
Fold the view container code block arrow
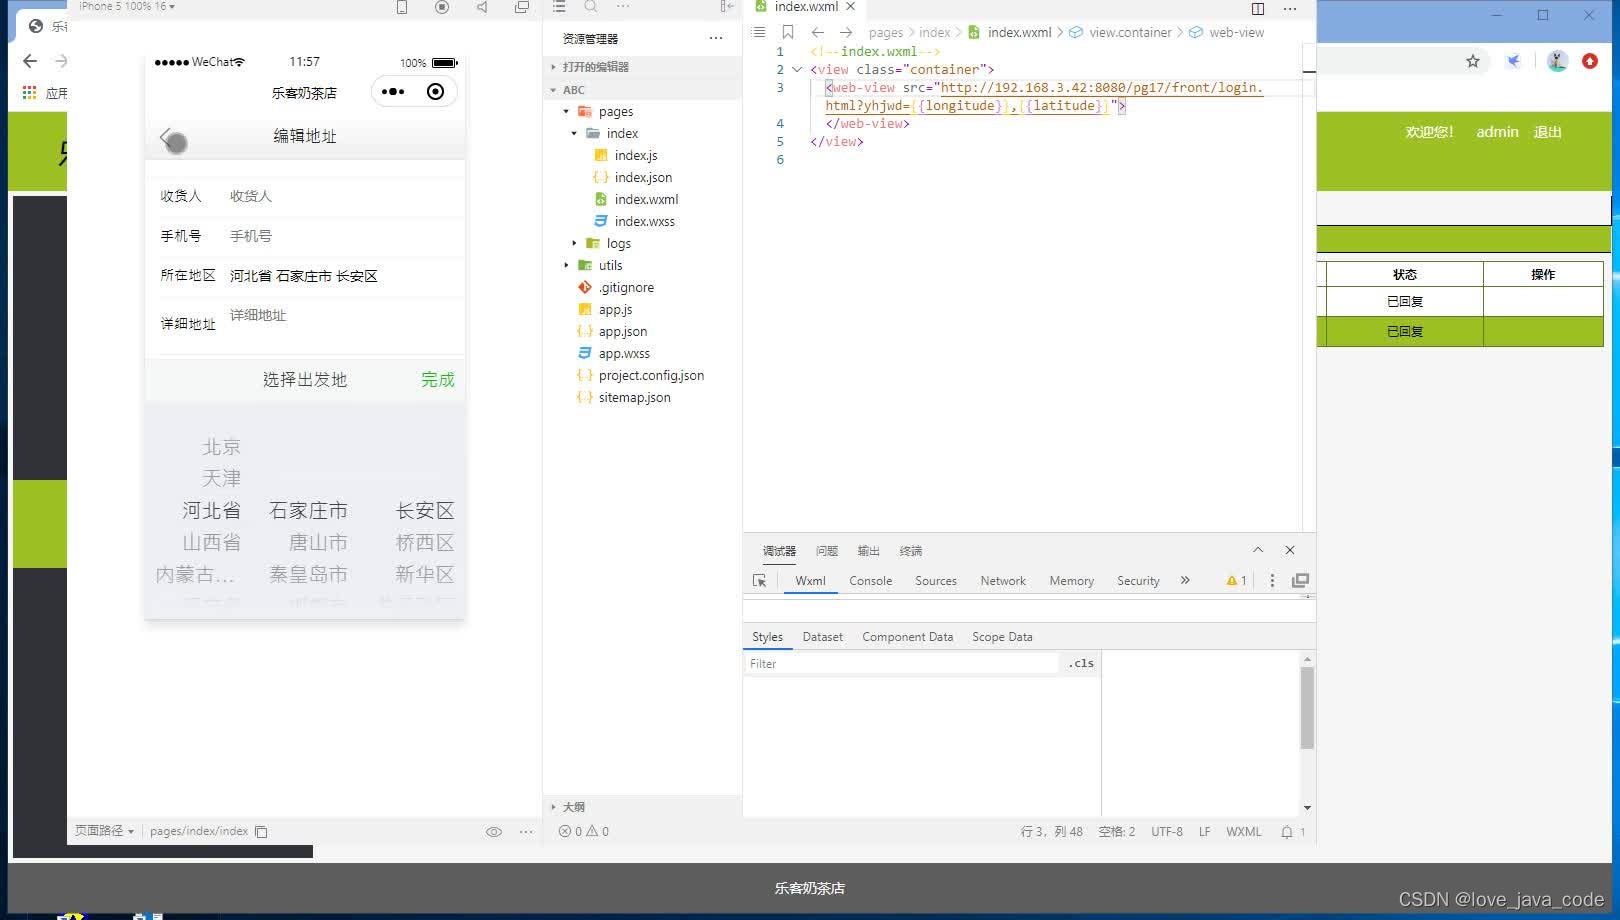pyautogui.click(x=797, y=70)
